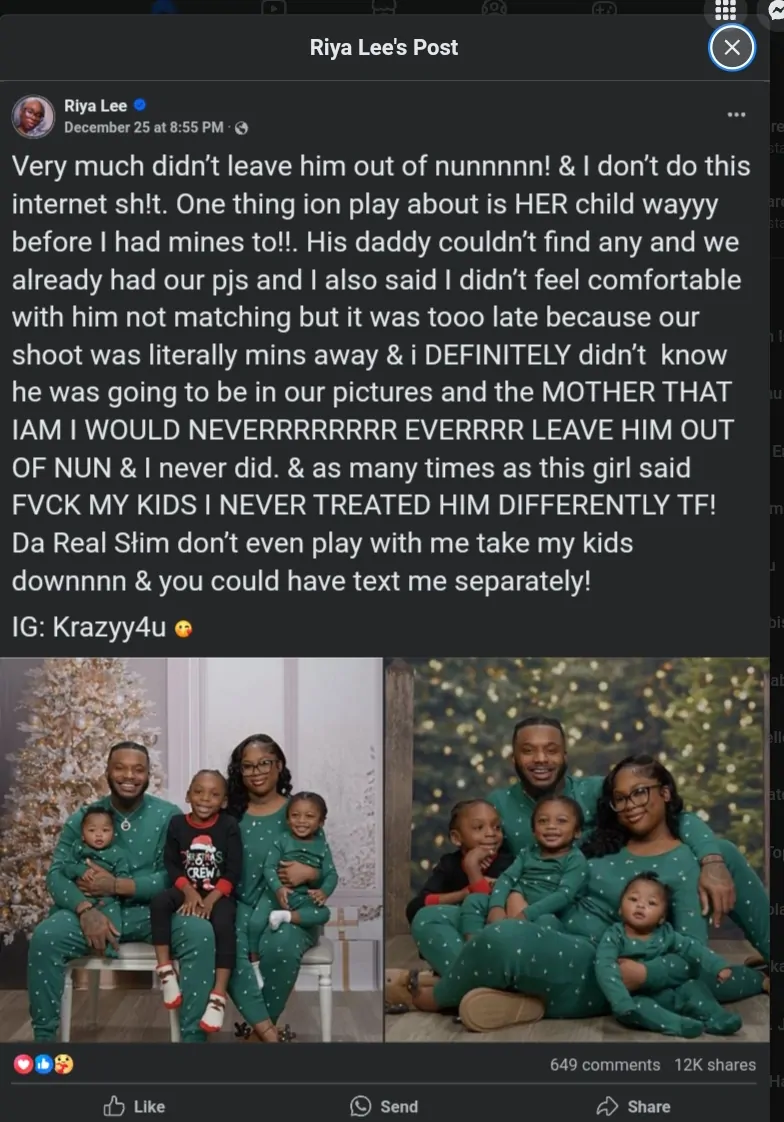This screenshot has width=784, height=1122.
Task: Click the blue verified badge
Action: (x=140, y=105)
